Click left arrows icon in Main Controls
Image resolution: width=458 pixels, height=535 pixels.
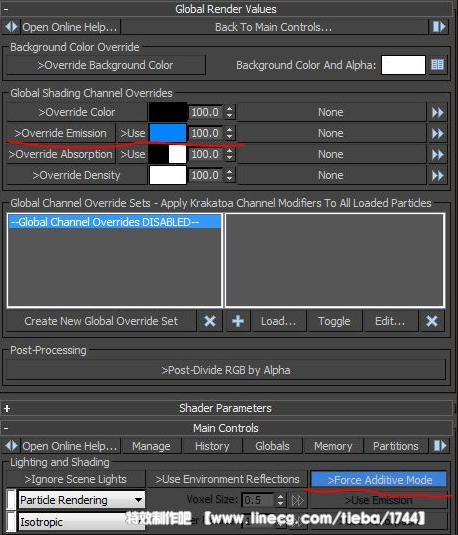point(11,446)
